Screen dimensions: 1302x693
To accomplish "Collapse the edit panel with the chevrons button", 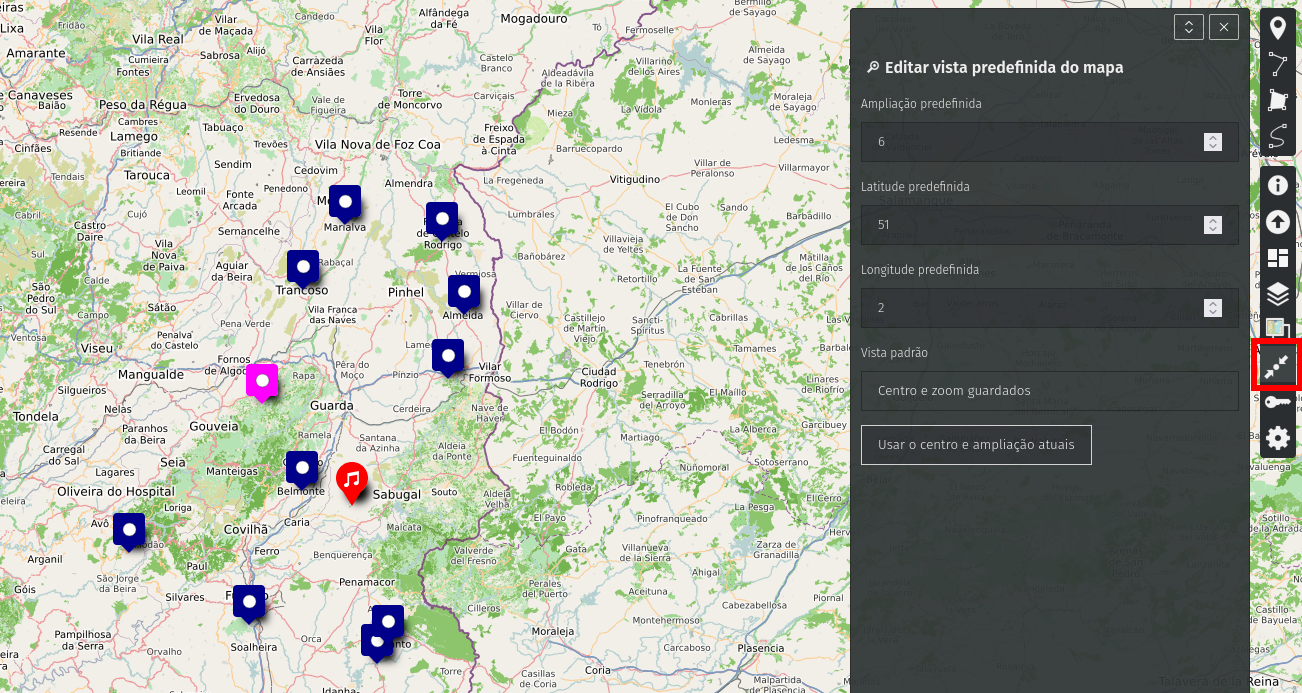I will tap(1189, 28).
